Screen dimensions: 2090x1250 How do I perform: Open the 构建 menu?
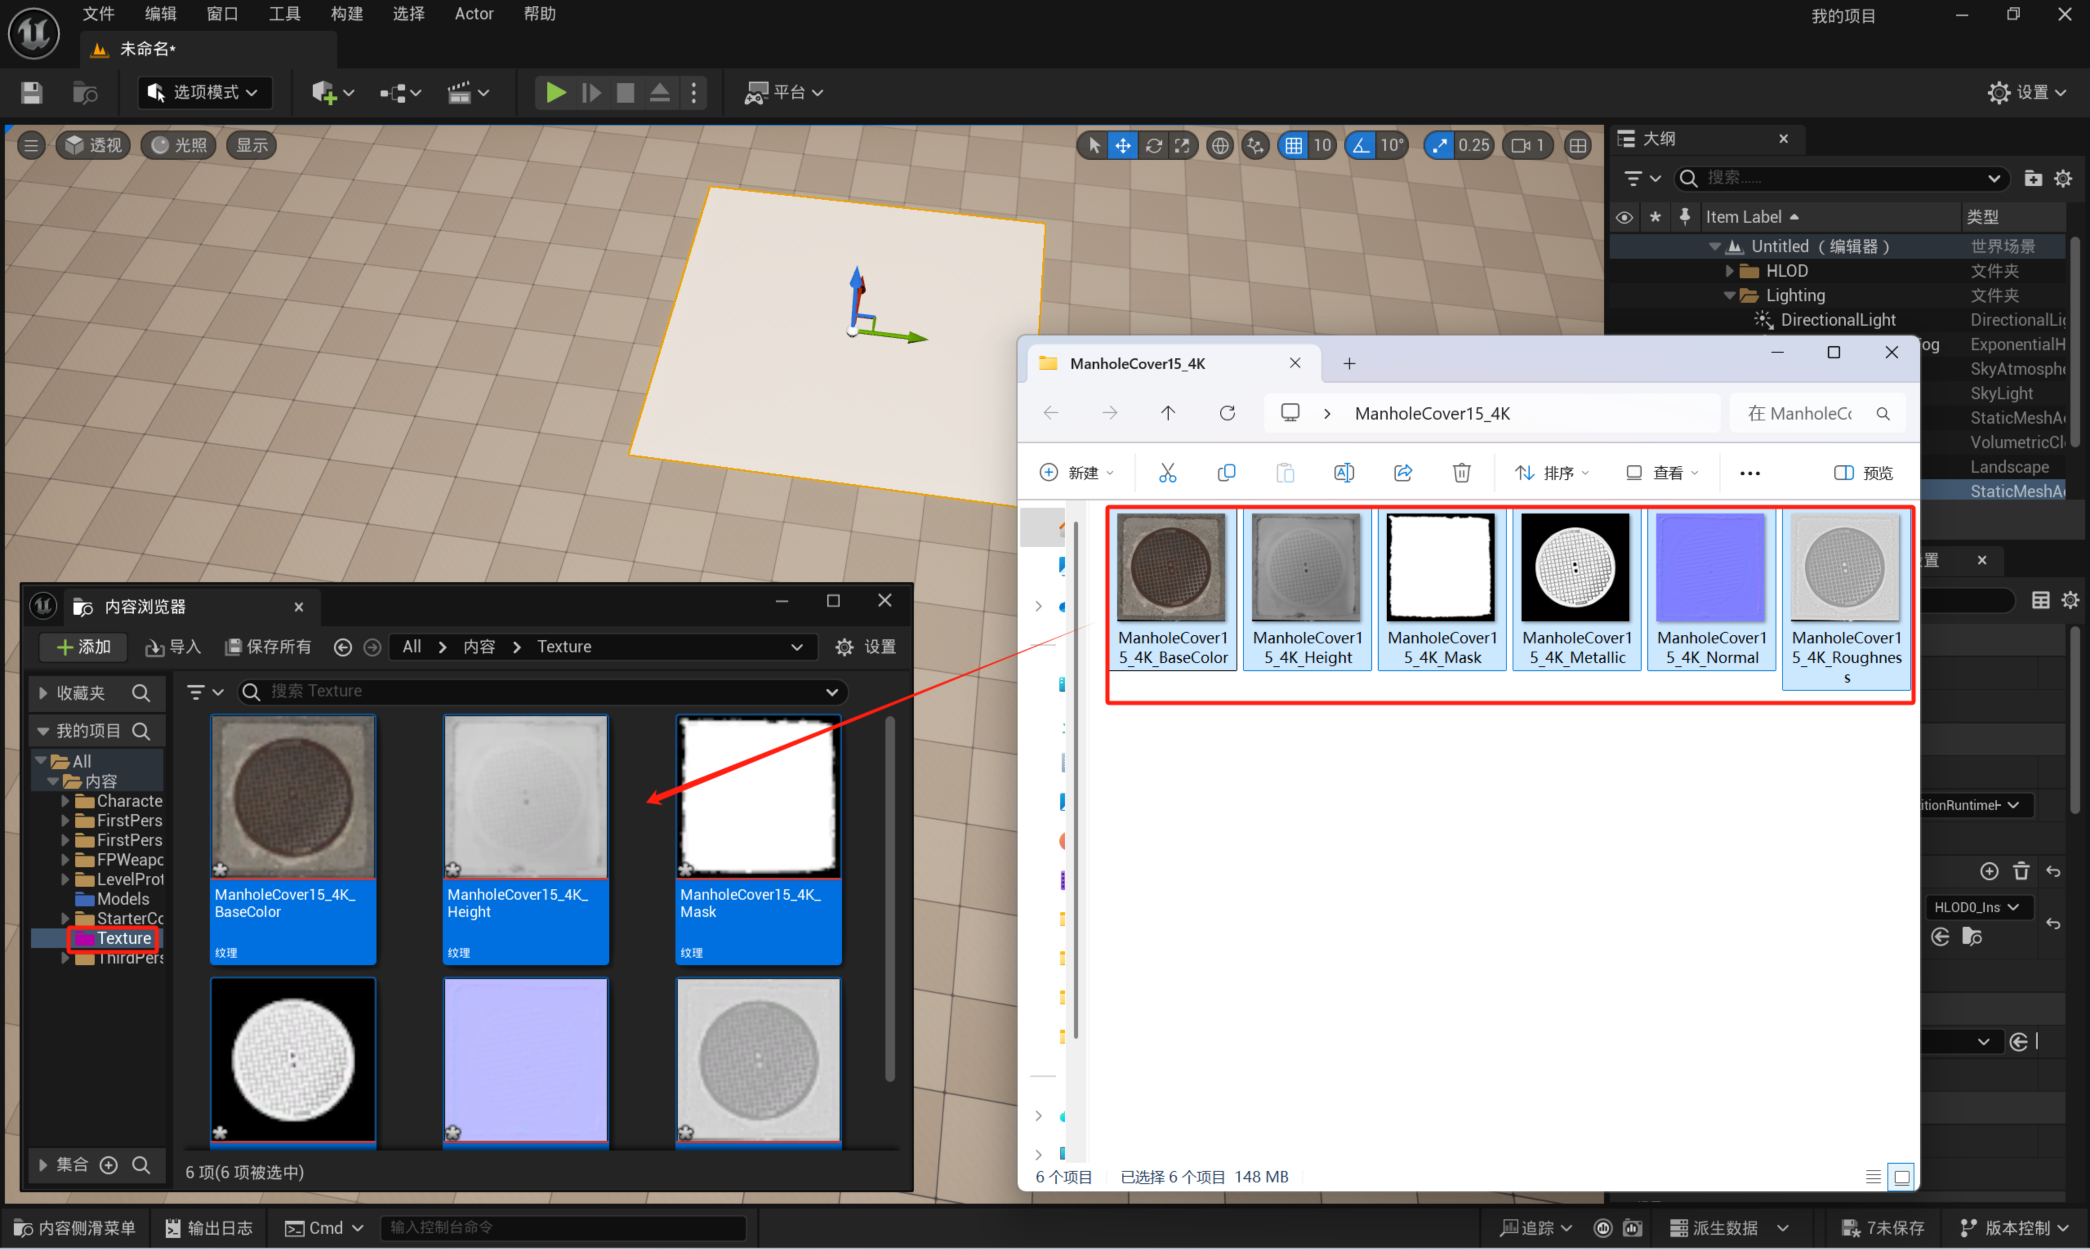(x=347, y=14)
